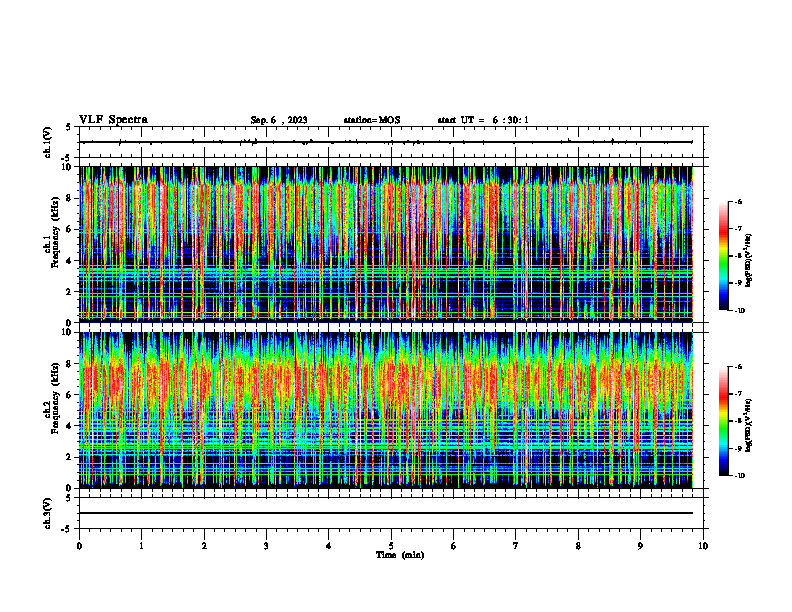792x612 pixels.
Task: Click the "ch.1(V)" axis label
Action: [48, 142]
